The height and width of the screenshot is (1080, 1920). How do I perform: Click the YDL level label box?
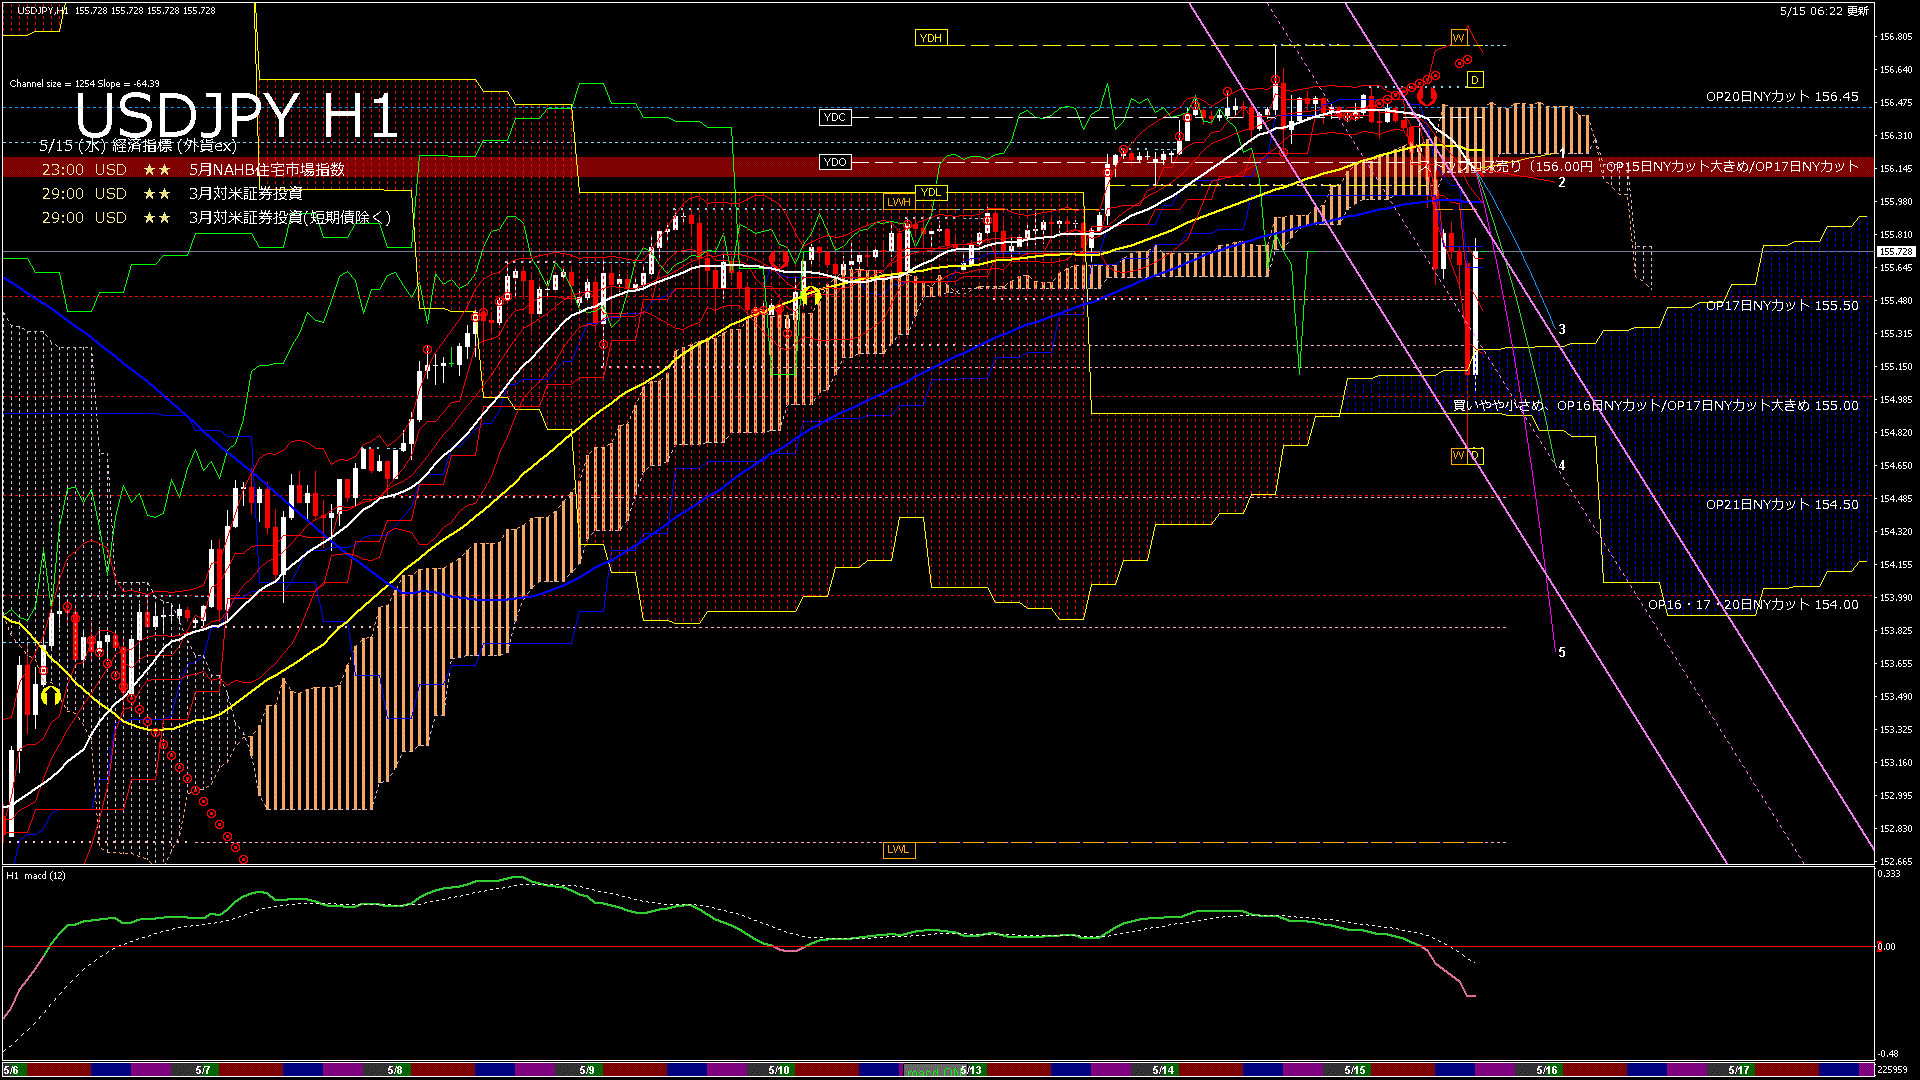(x=930, y=193)
